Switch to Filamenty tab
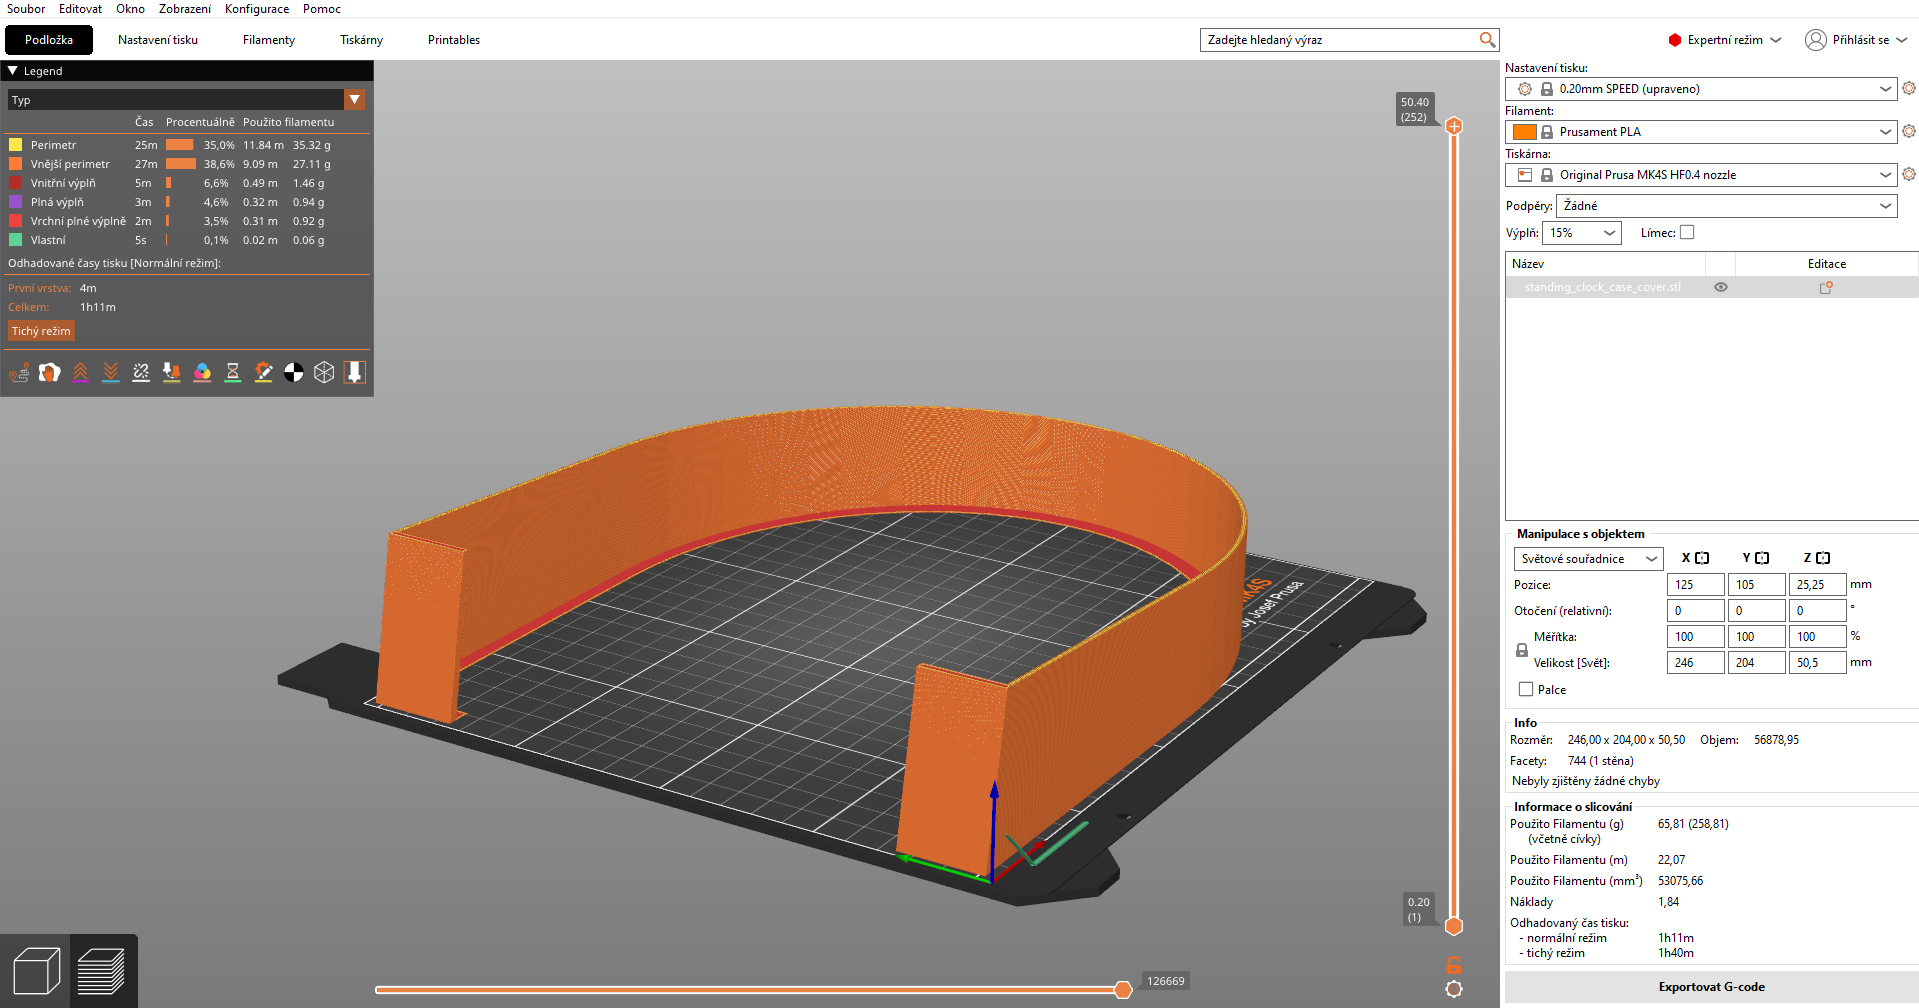The height and width of the screenshot is (1008, 1919). click(x=269, y=40)
